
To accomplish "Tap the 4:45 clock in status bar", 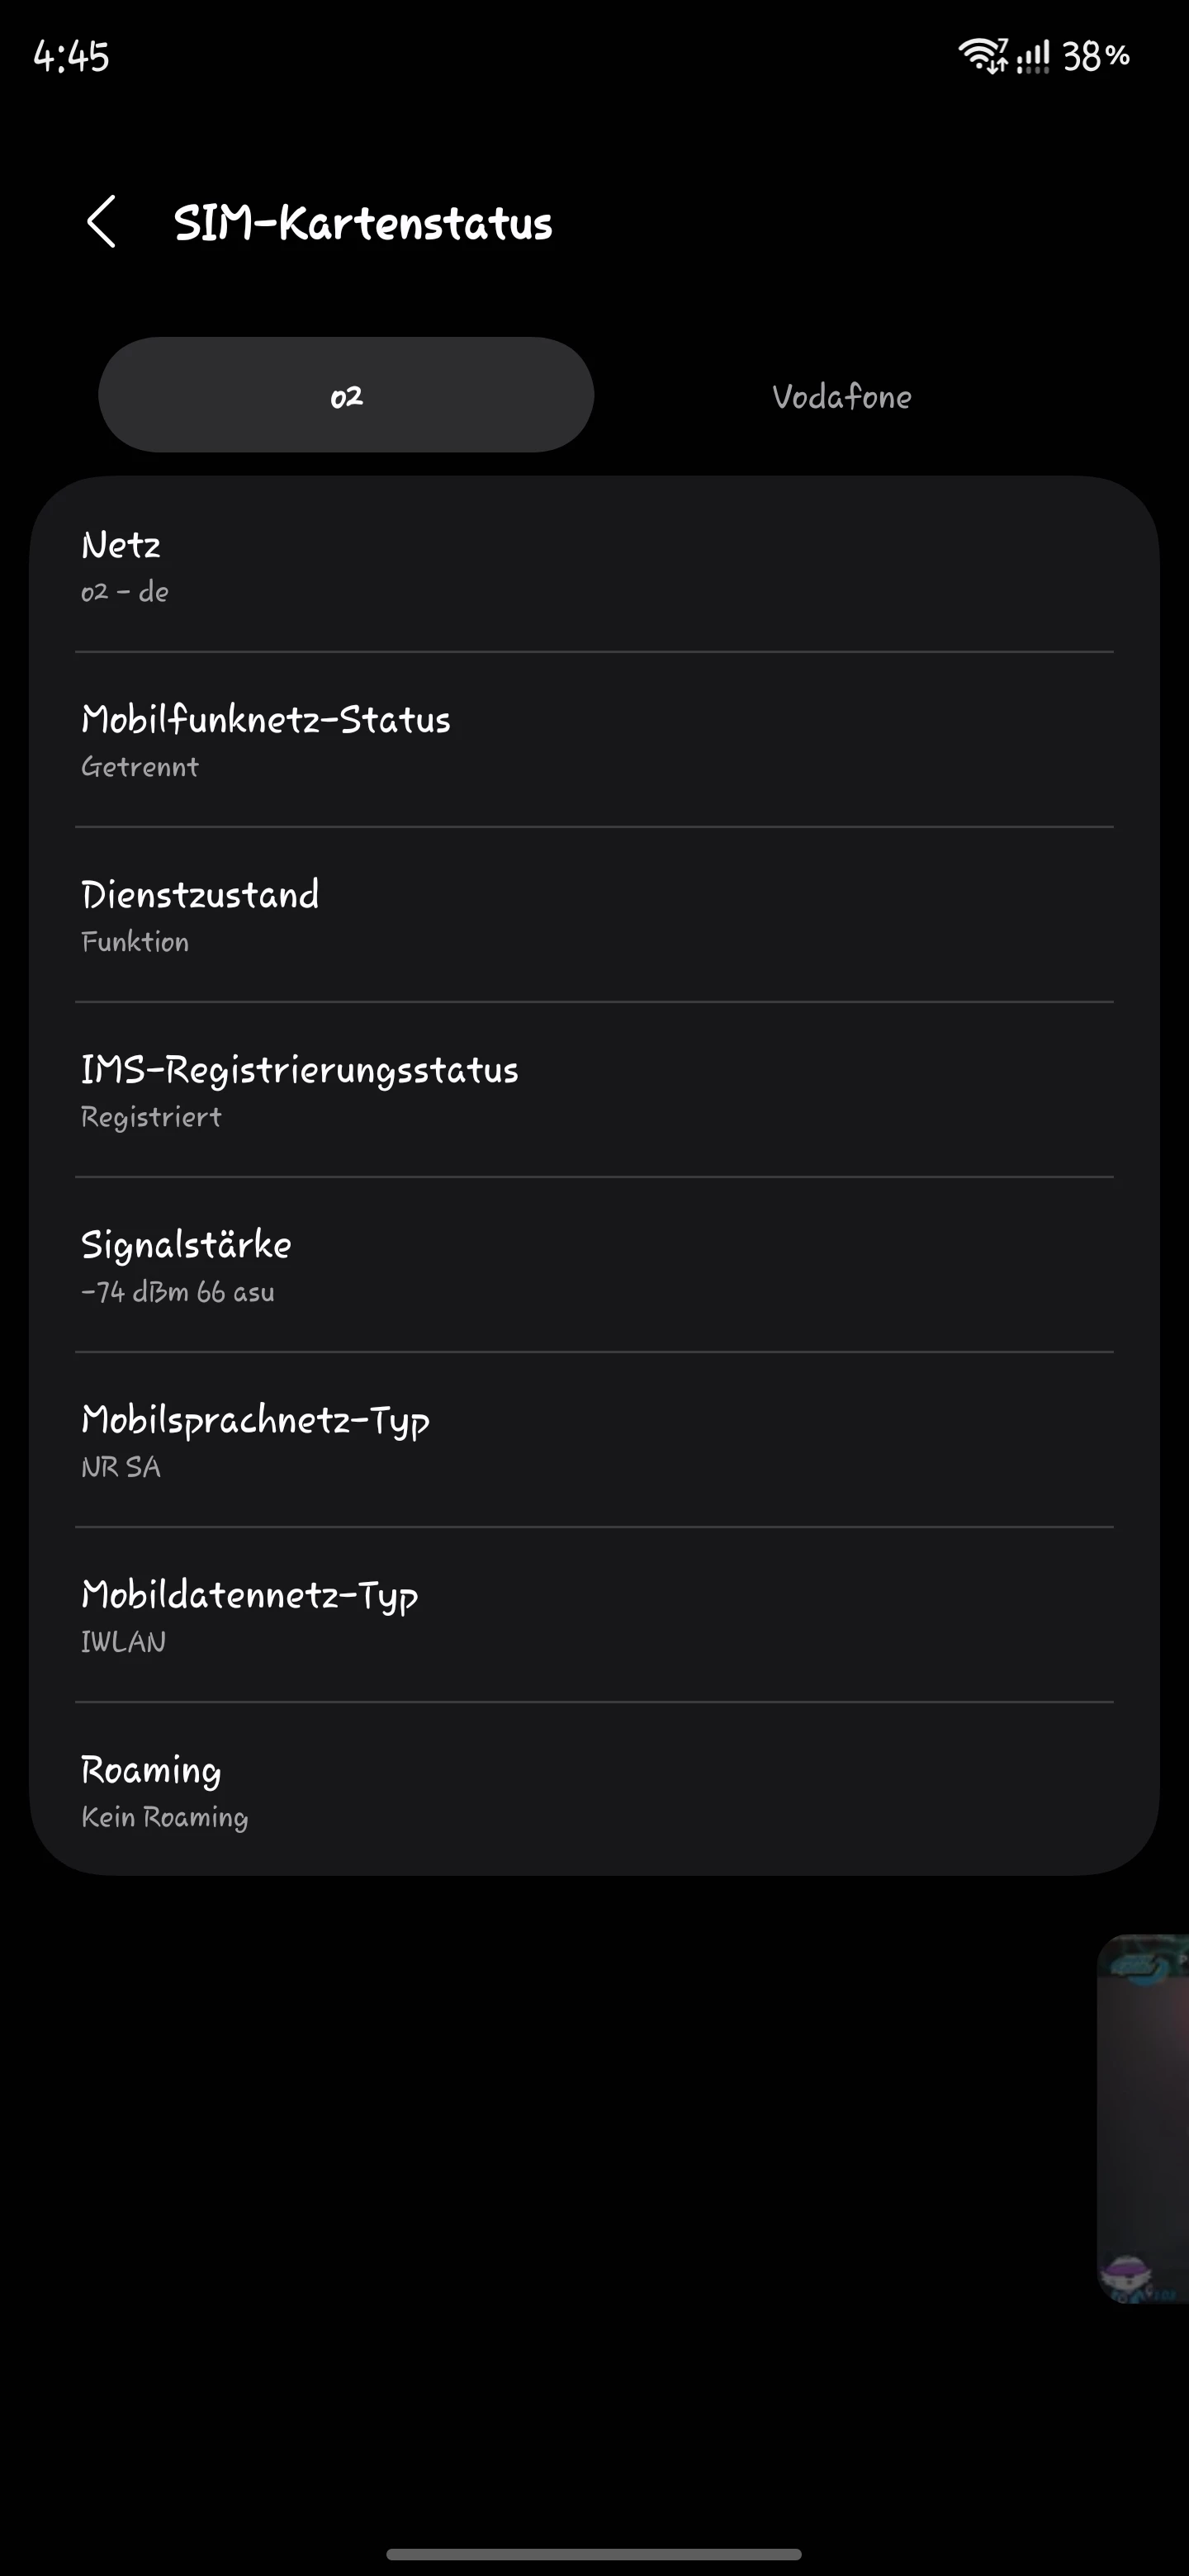I will [71, 56].
